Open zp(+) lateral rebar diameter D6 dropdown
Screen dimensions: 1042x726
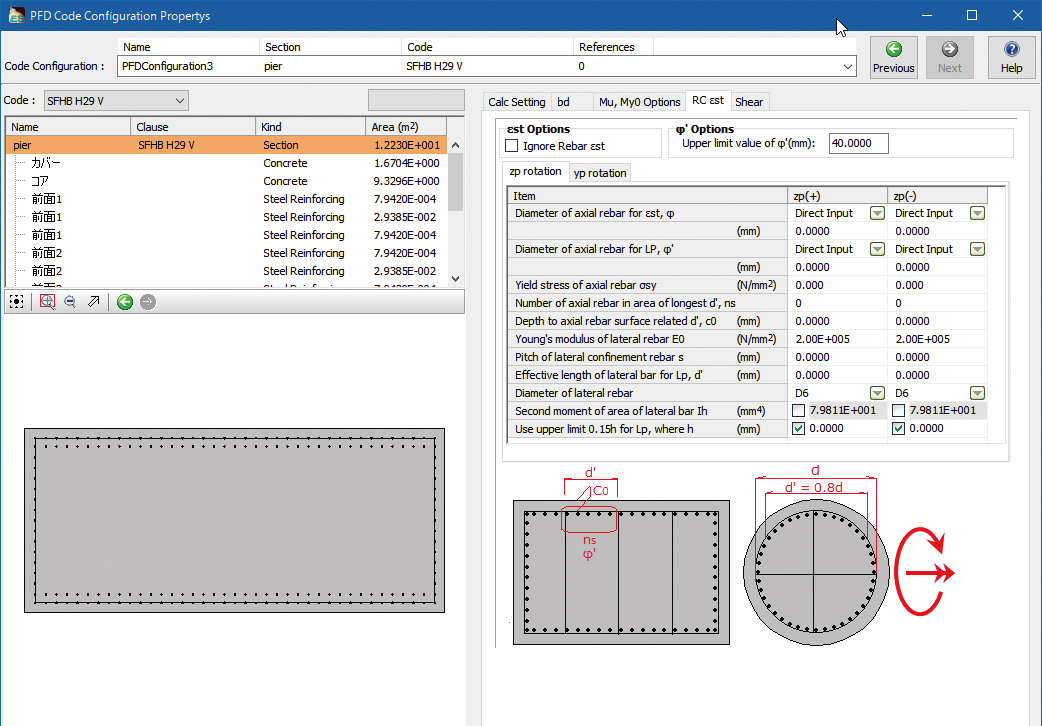877,393
